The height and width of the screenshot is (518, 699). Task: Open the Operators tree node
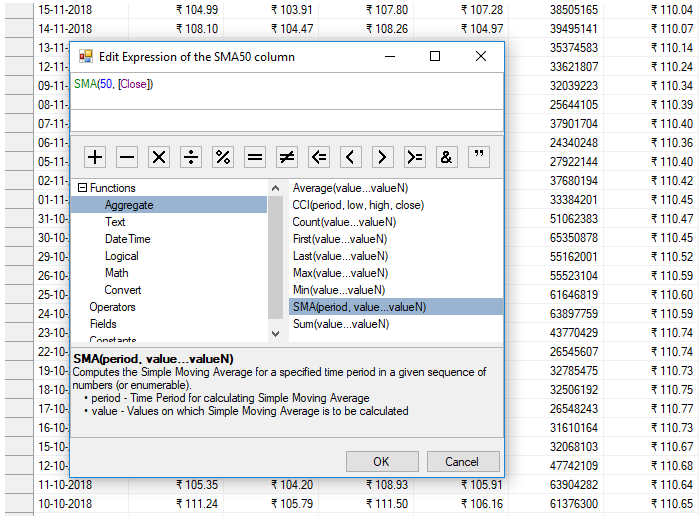point(112,307)
